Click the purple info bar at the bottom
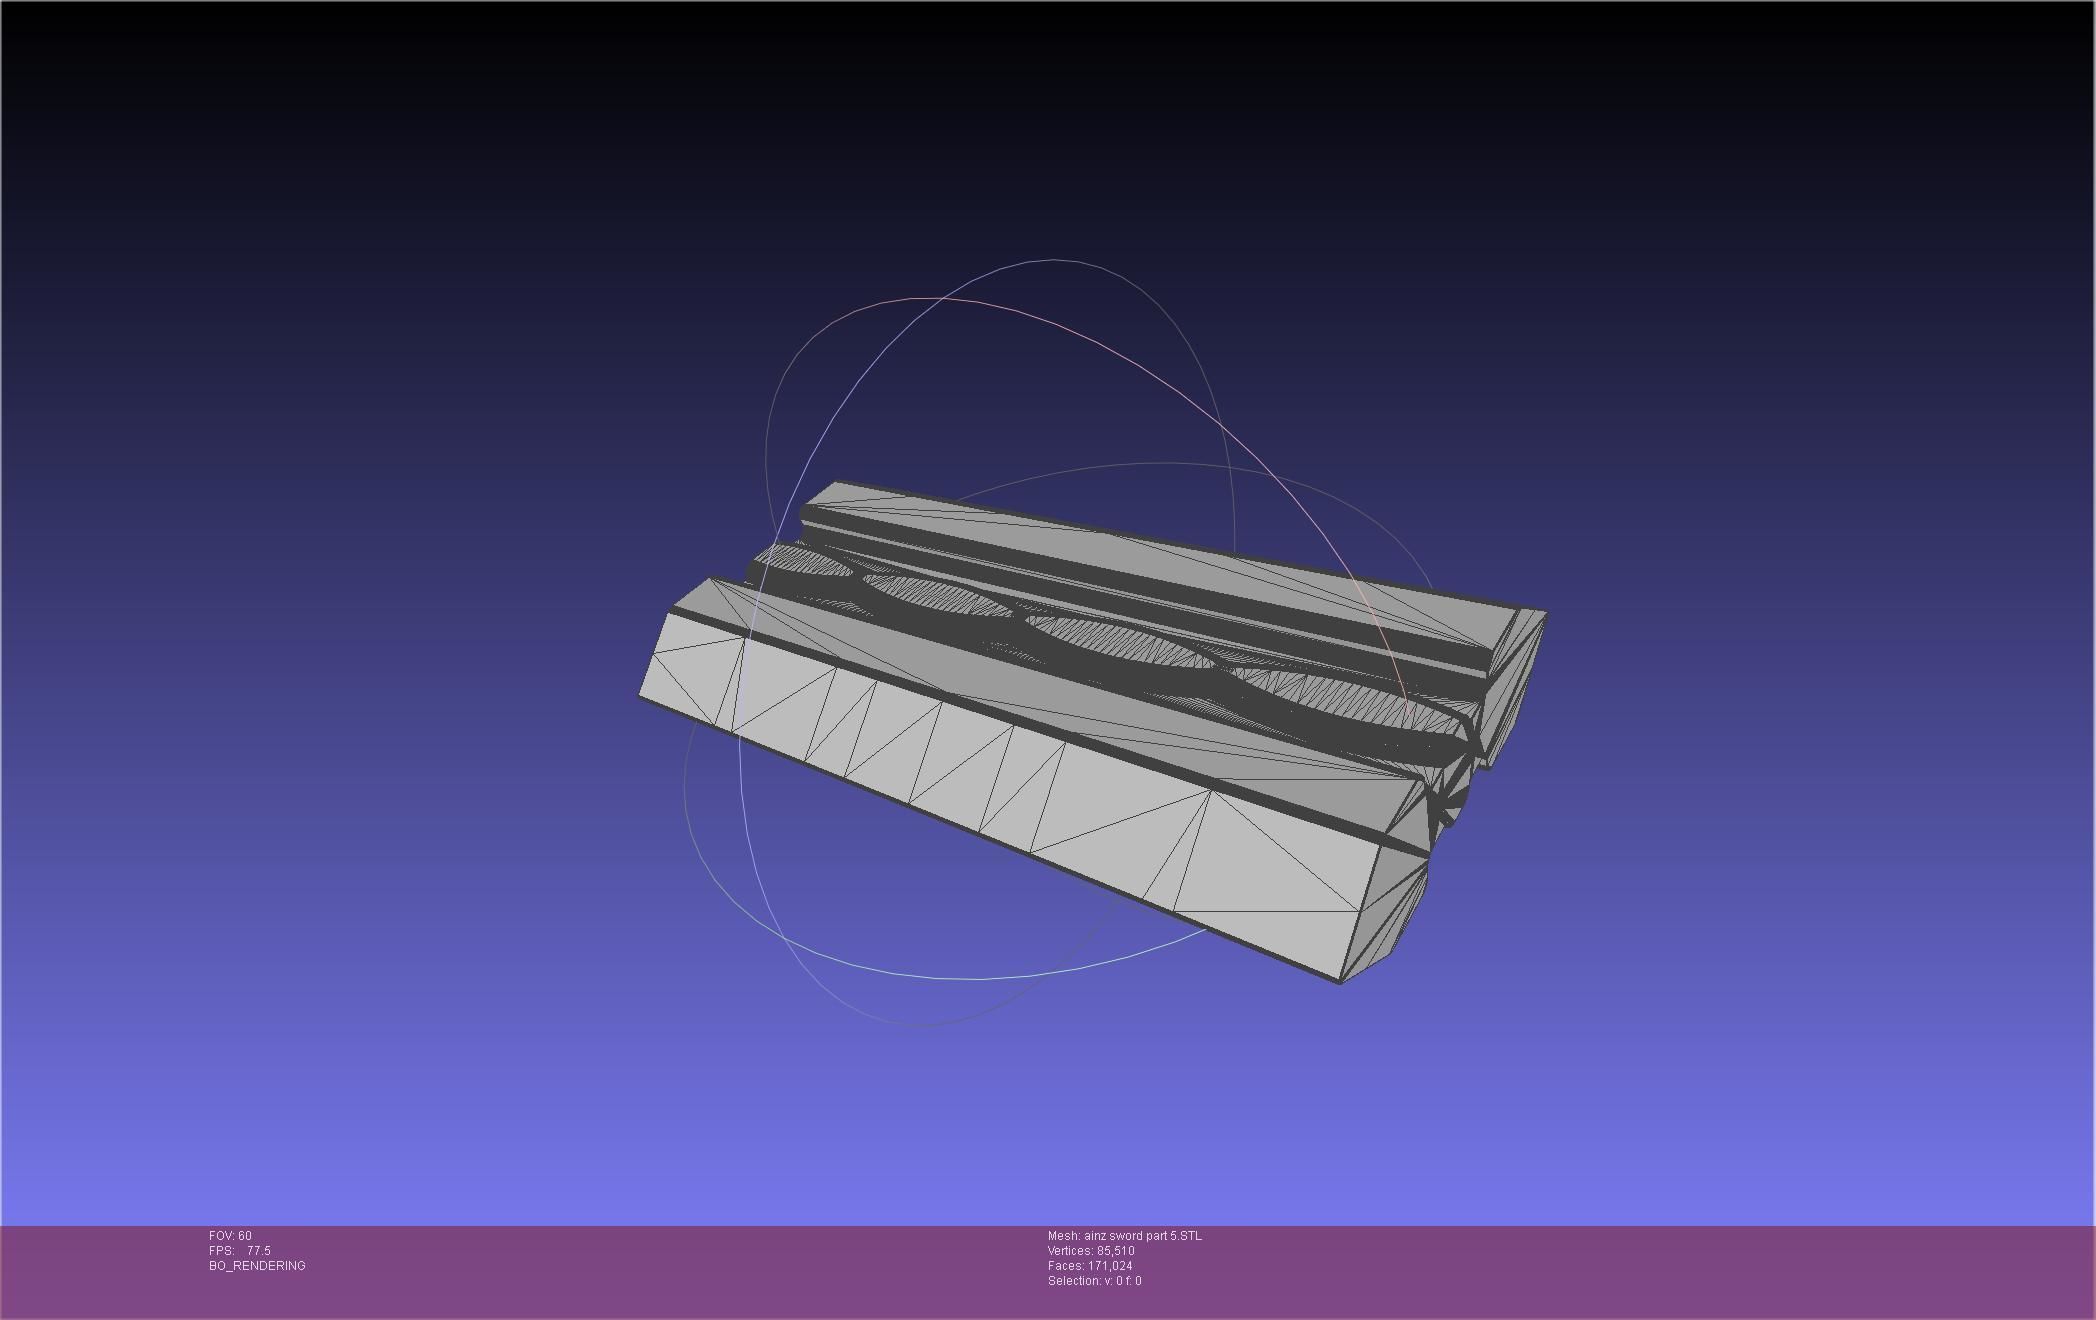Image resolution: width=2096 pixels, height=1320 pixels. [x=1600, y=1270]
